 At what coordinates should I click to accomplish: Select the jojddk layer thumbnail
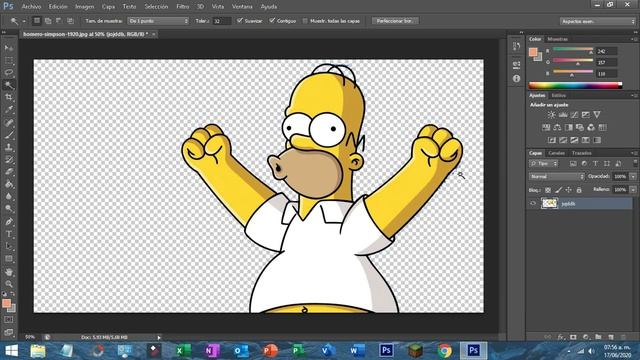549,203
